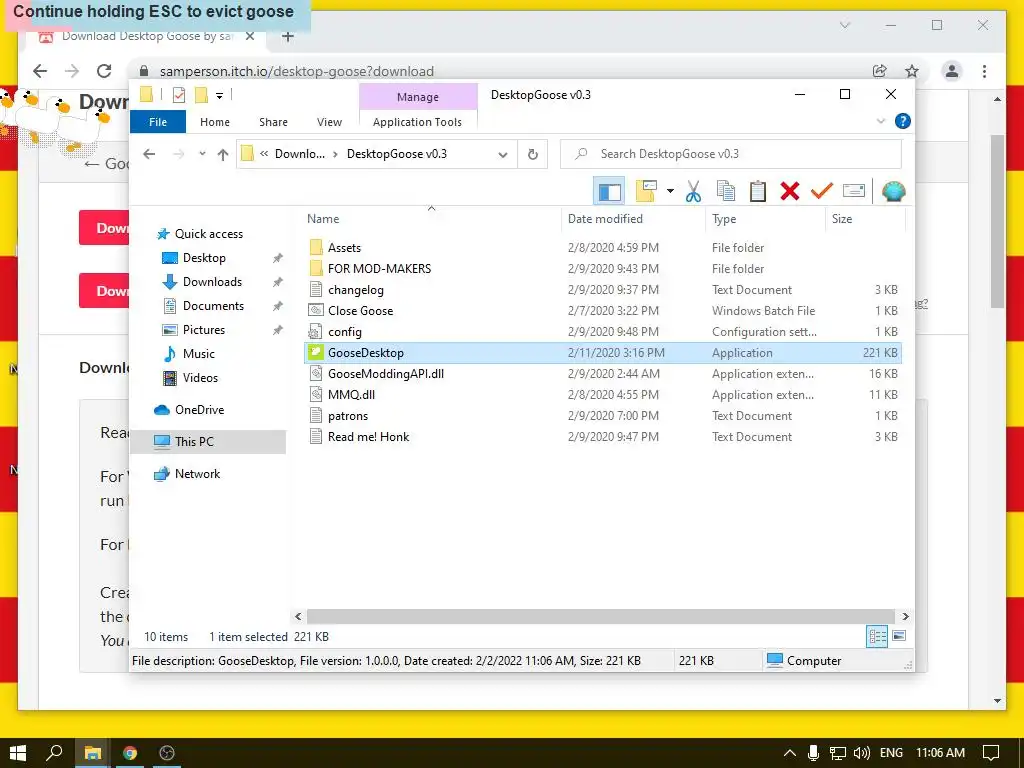Sort by the Size column header
Screen dimensions: 1024x768
point(865,219)
